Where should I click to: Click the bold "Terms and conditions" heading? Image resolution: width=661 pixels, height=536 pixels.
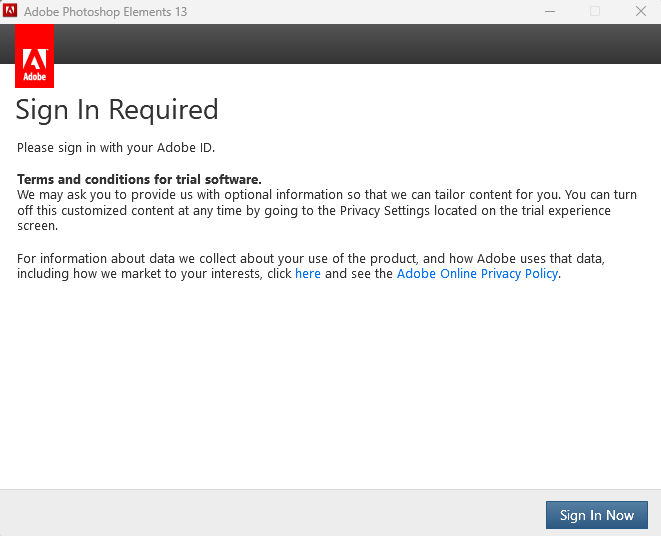tap(139, 179)
